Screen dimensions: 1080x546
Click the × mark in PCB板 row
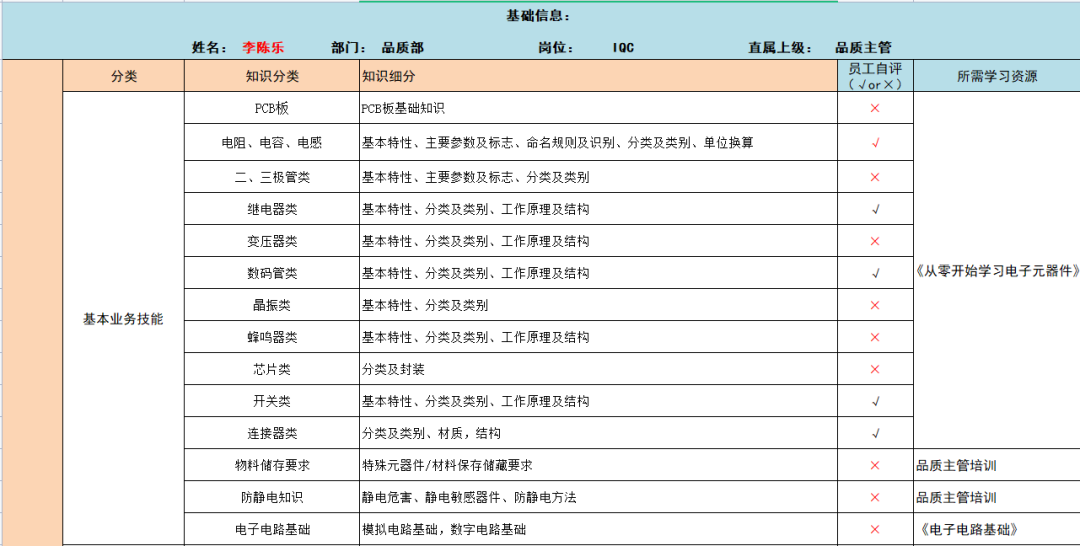coord(875,108)
